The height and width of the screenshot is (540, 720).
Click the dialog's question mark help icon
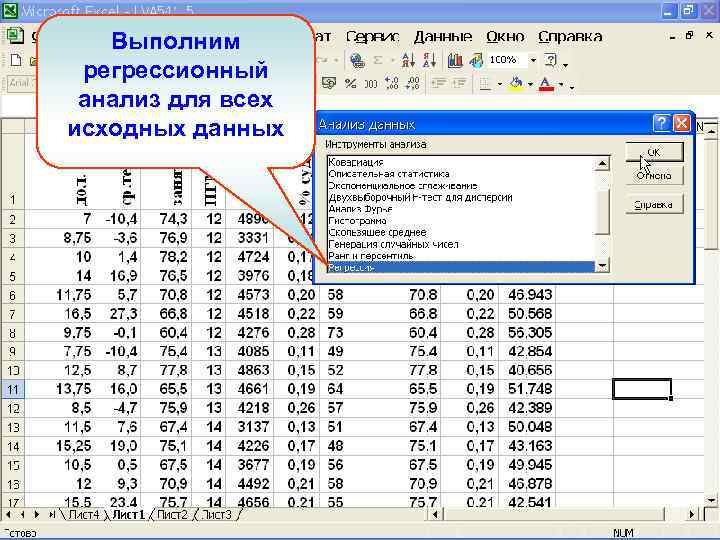[x=661, y=123]
